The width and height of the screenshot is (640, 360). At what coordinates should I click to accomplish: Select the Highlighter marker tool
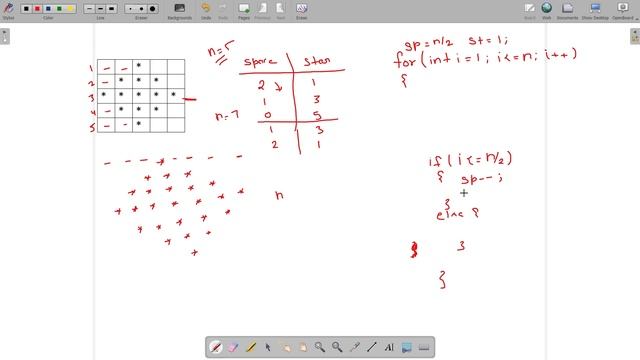click(x=251, y=347)
